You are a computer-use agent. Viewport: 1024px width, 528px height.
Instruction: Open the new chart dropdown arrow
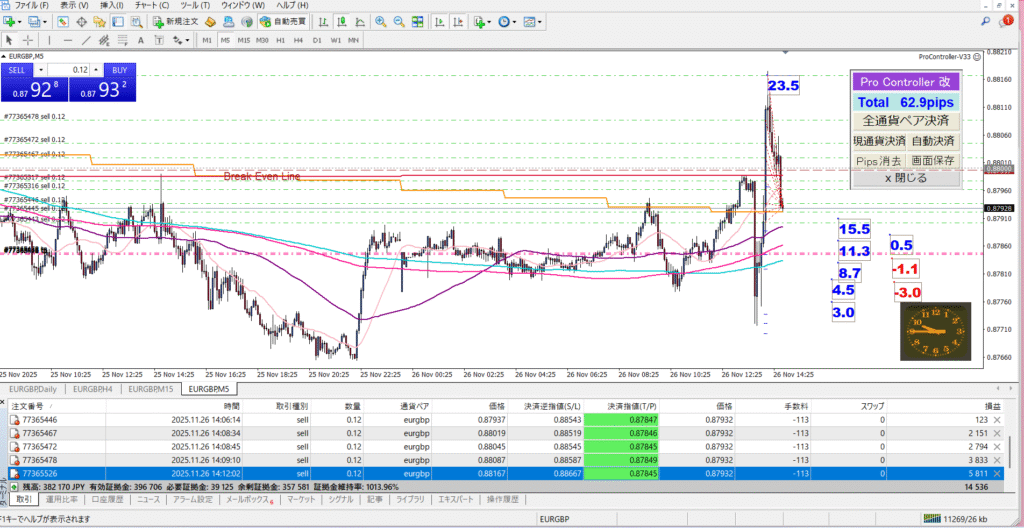click(22, 21)
